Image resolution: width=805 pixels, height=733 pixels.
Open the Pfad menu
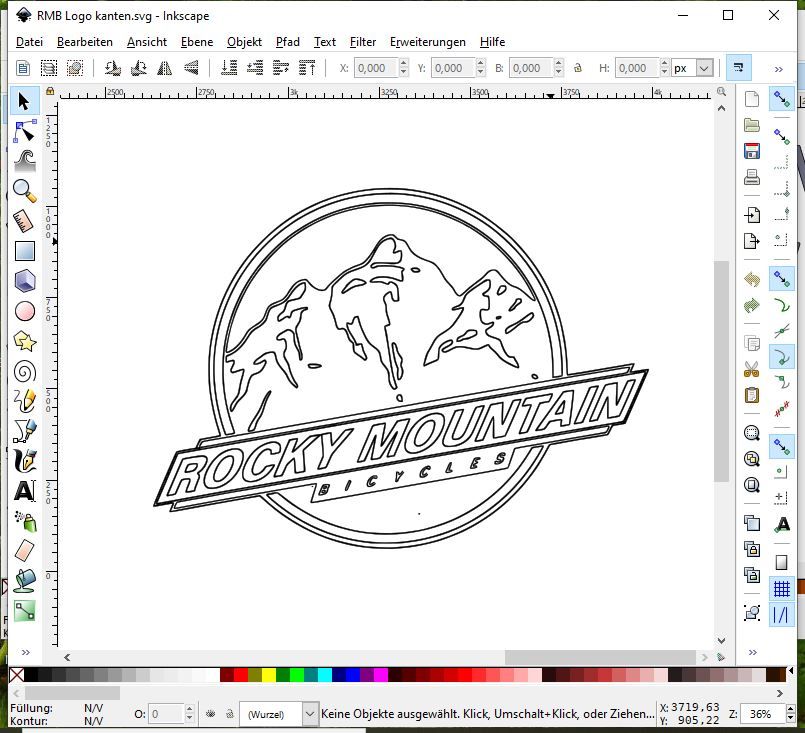pyautogui.click(x=287, y=42)
